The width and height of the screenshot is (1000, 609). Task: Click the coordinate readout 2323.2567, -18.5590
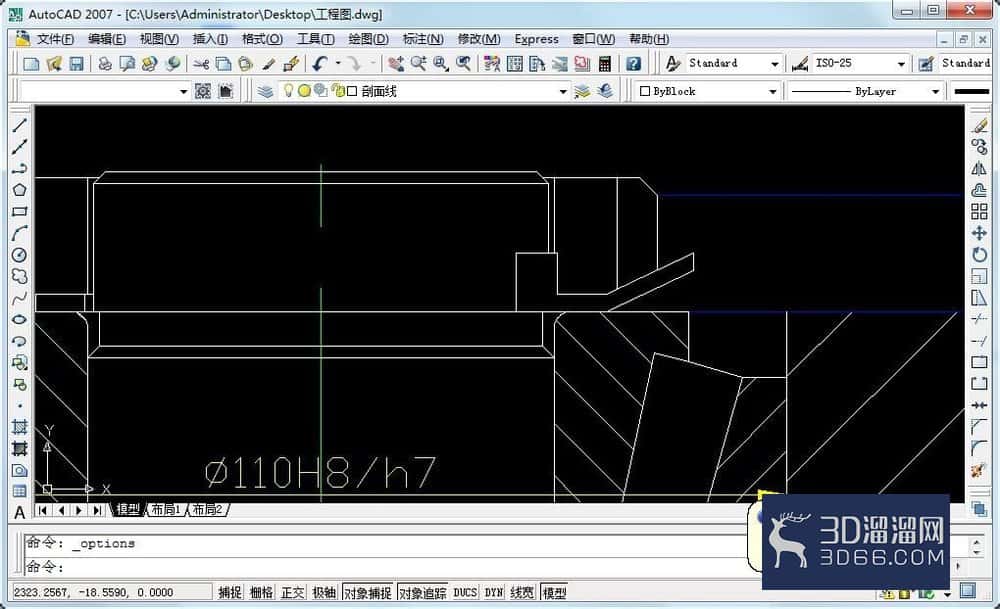[x=110, y=592]
